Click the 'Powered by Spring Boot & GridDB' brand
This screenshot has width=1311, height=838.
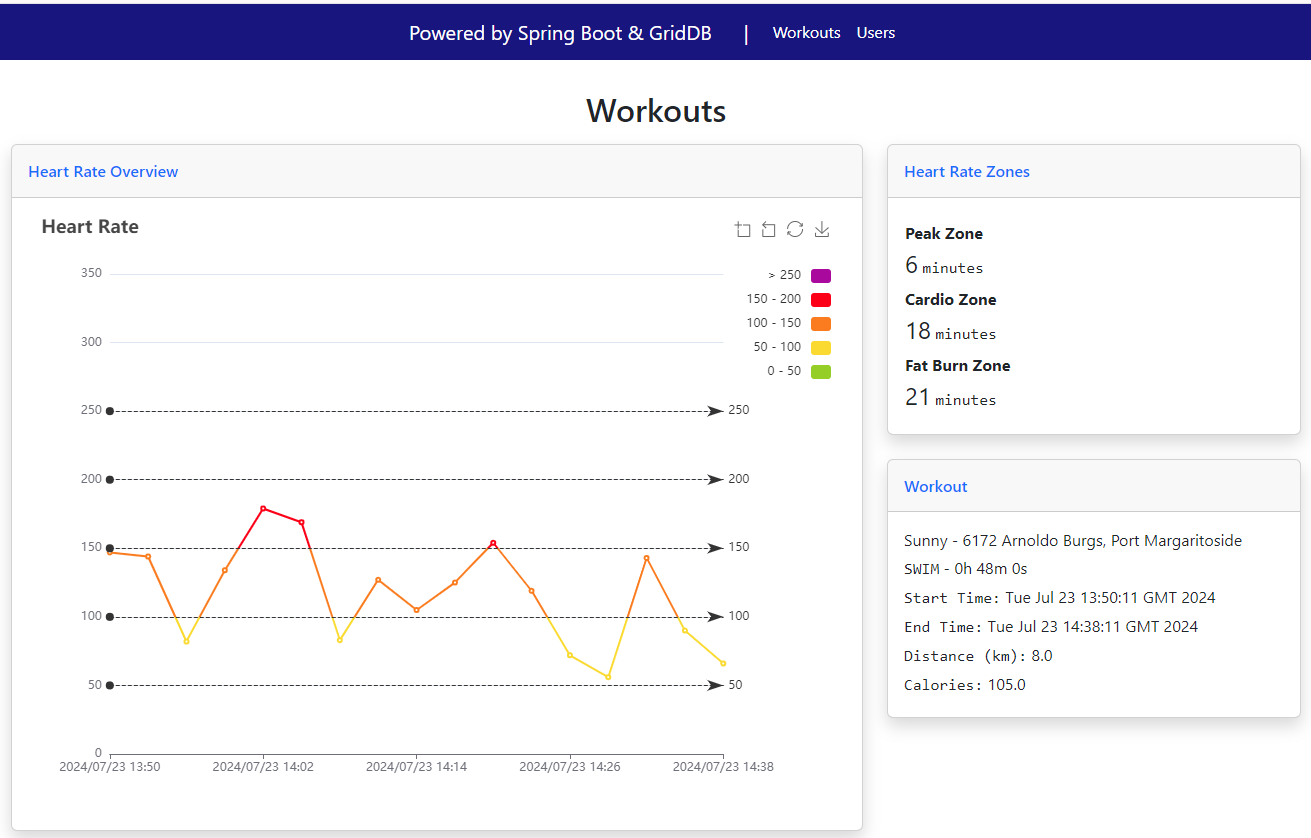(x=560, y=33)
